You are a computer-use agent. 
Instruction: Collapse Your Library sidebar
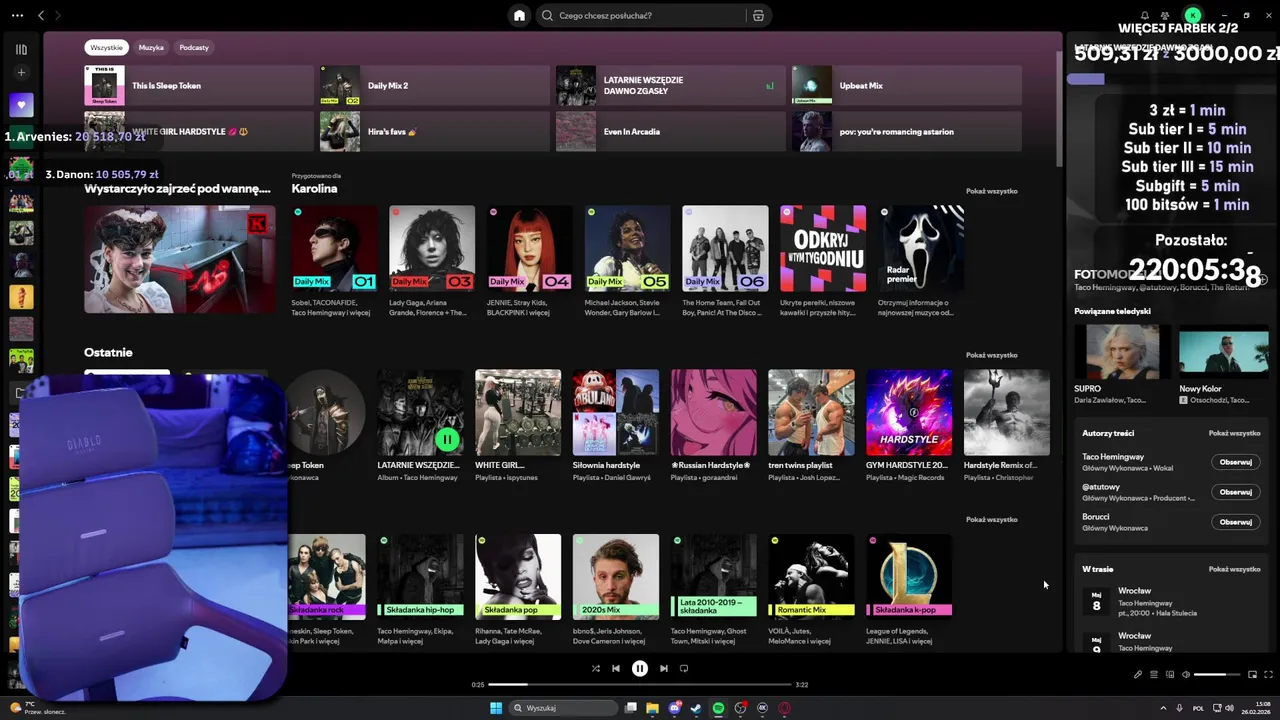point(21,49)
